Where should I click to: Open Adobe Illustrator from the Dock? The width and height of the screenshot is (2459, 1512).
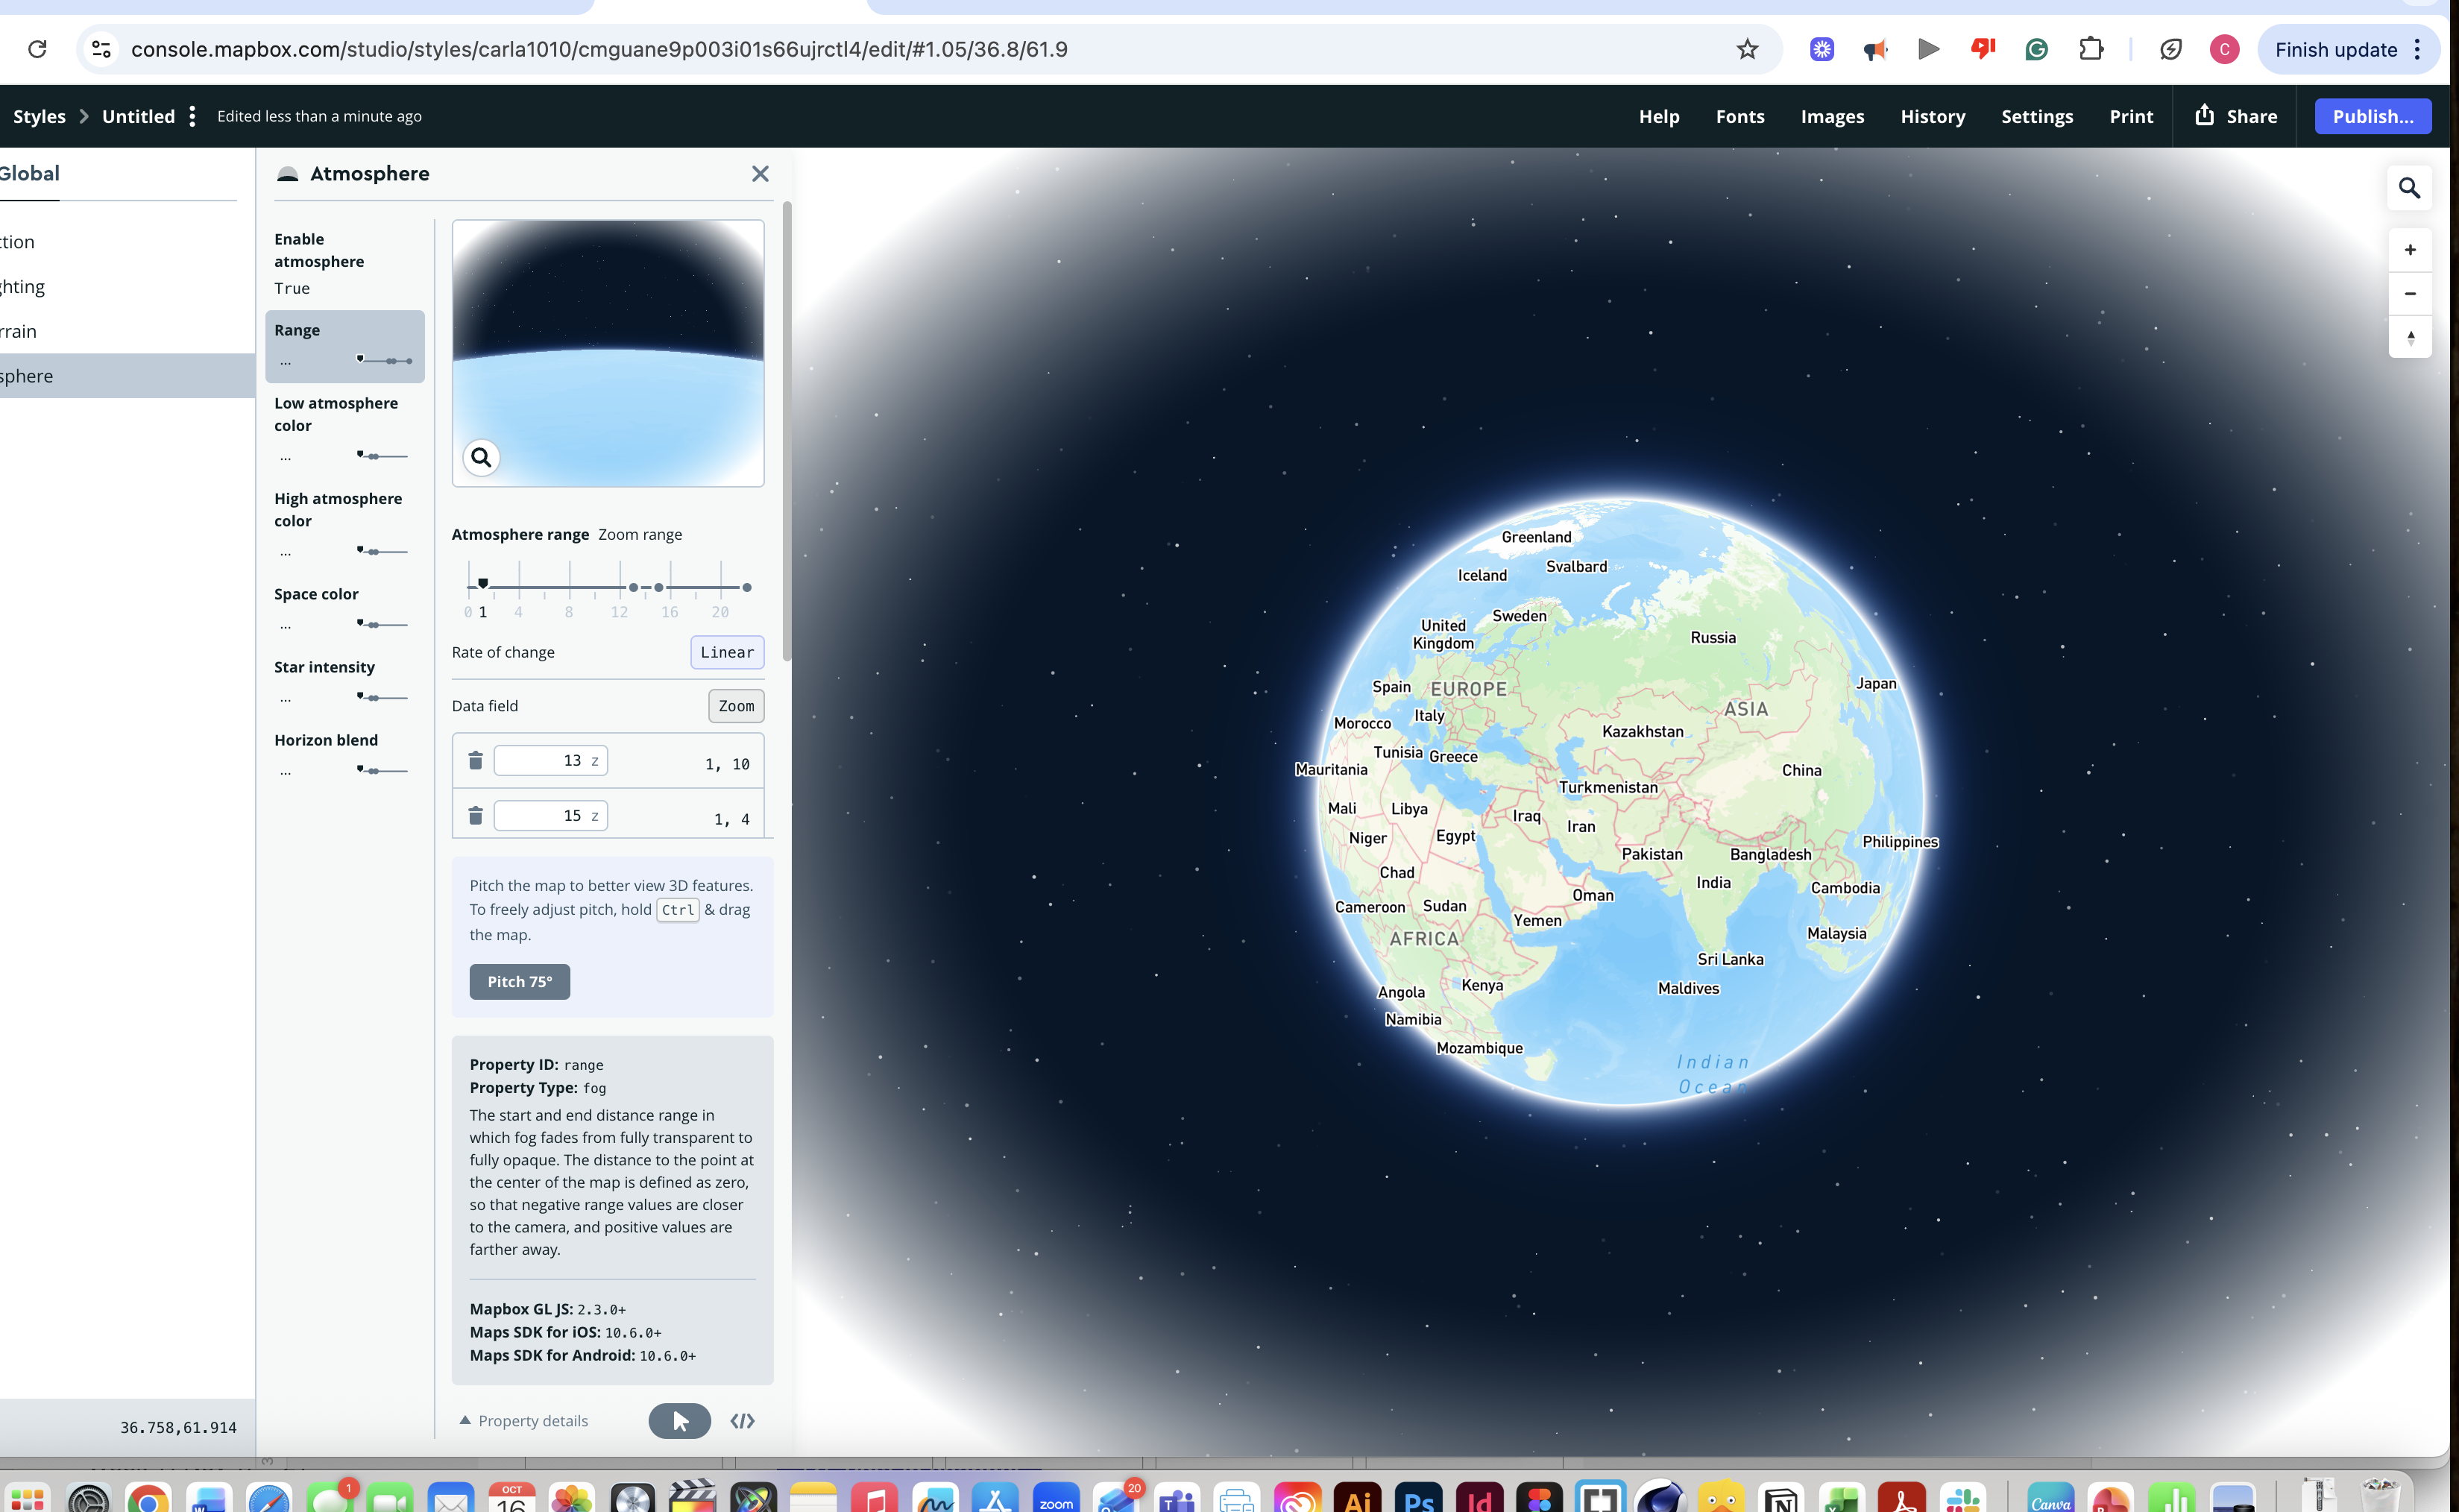click(1358, 1498)
